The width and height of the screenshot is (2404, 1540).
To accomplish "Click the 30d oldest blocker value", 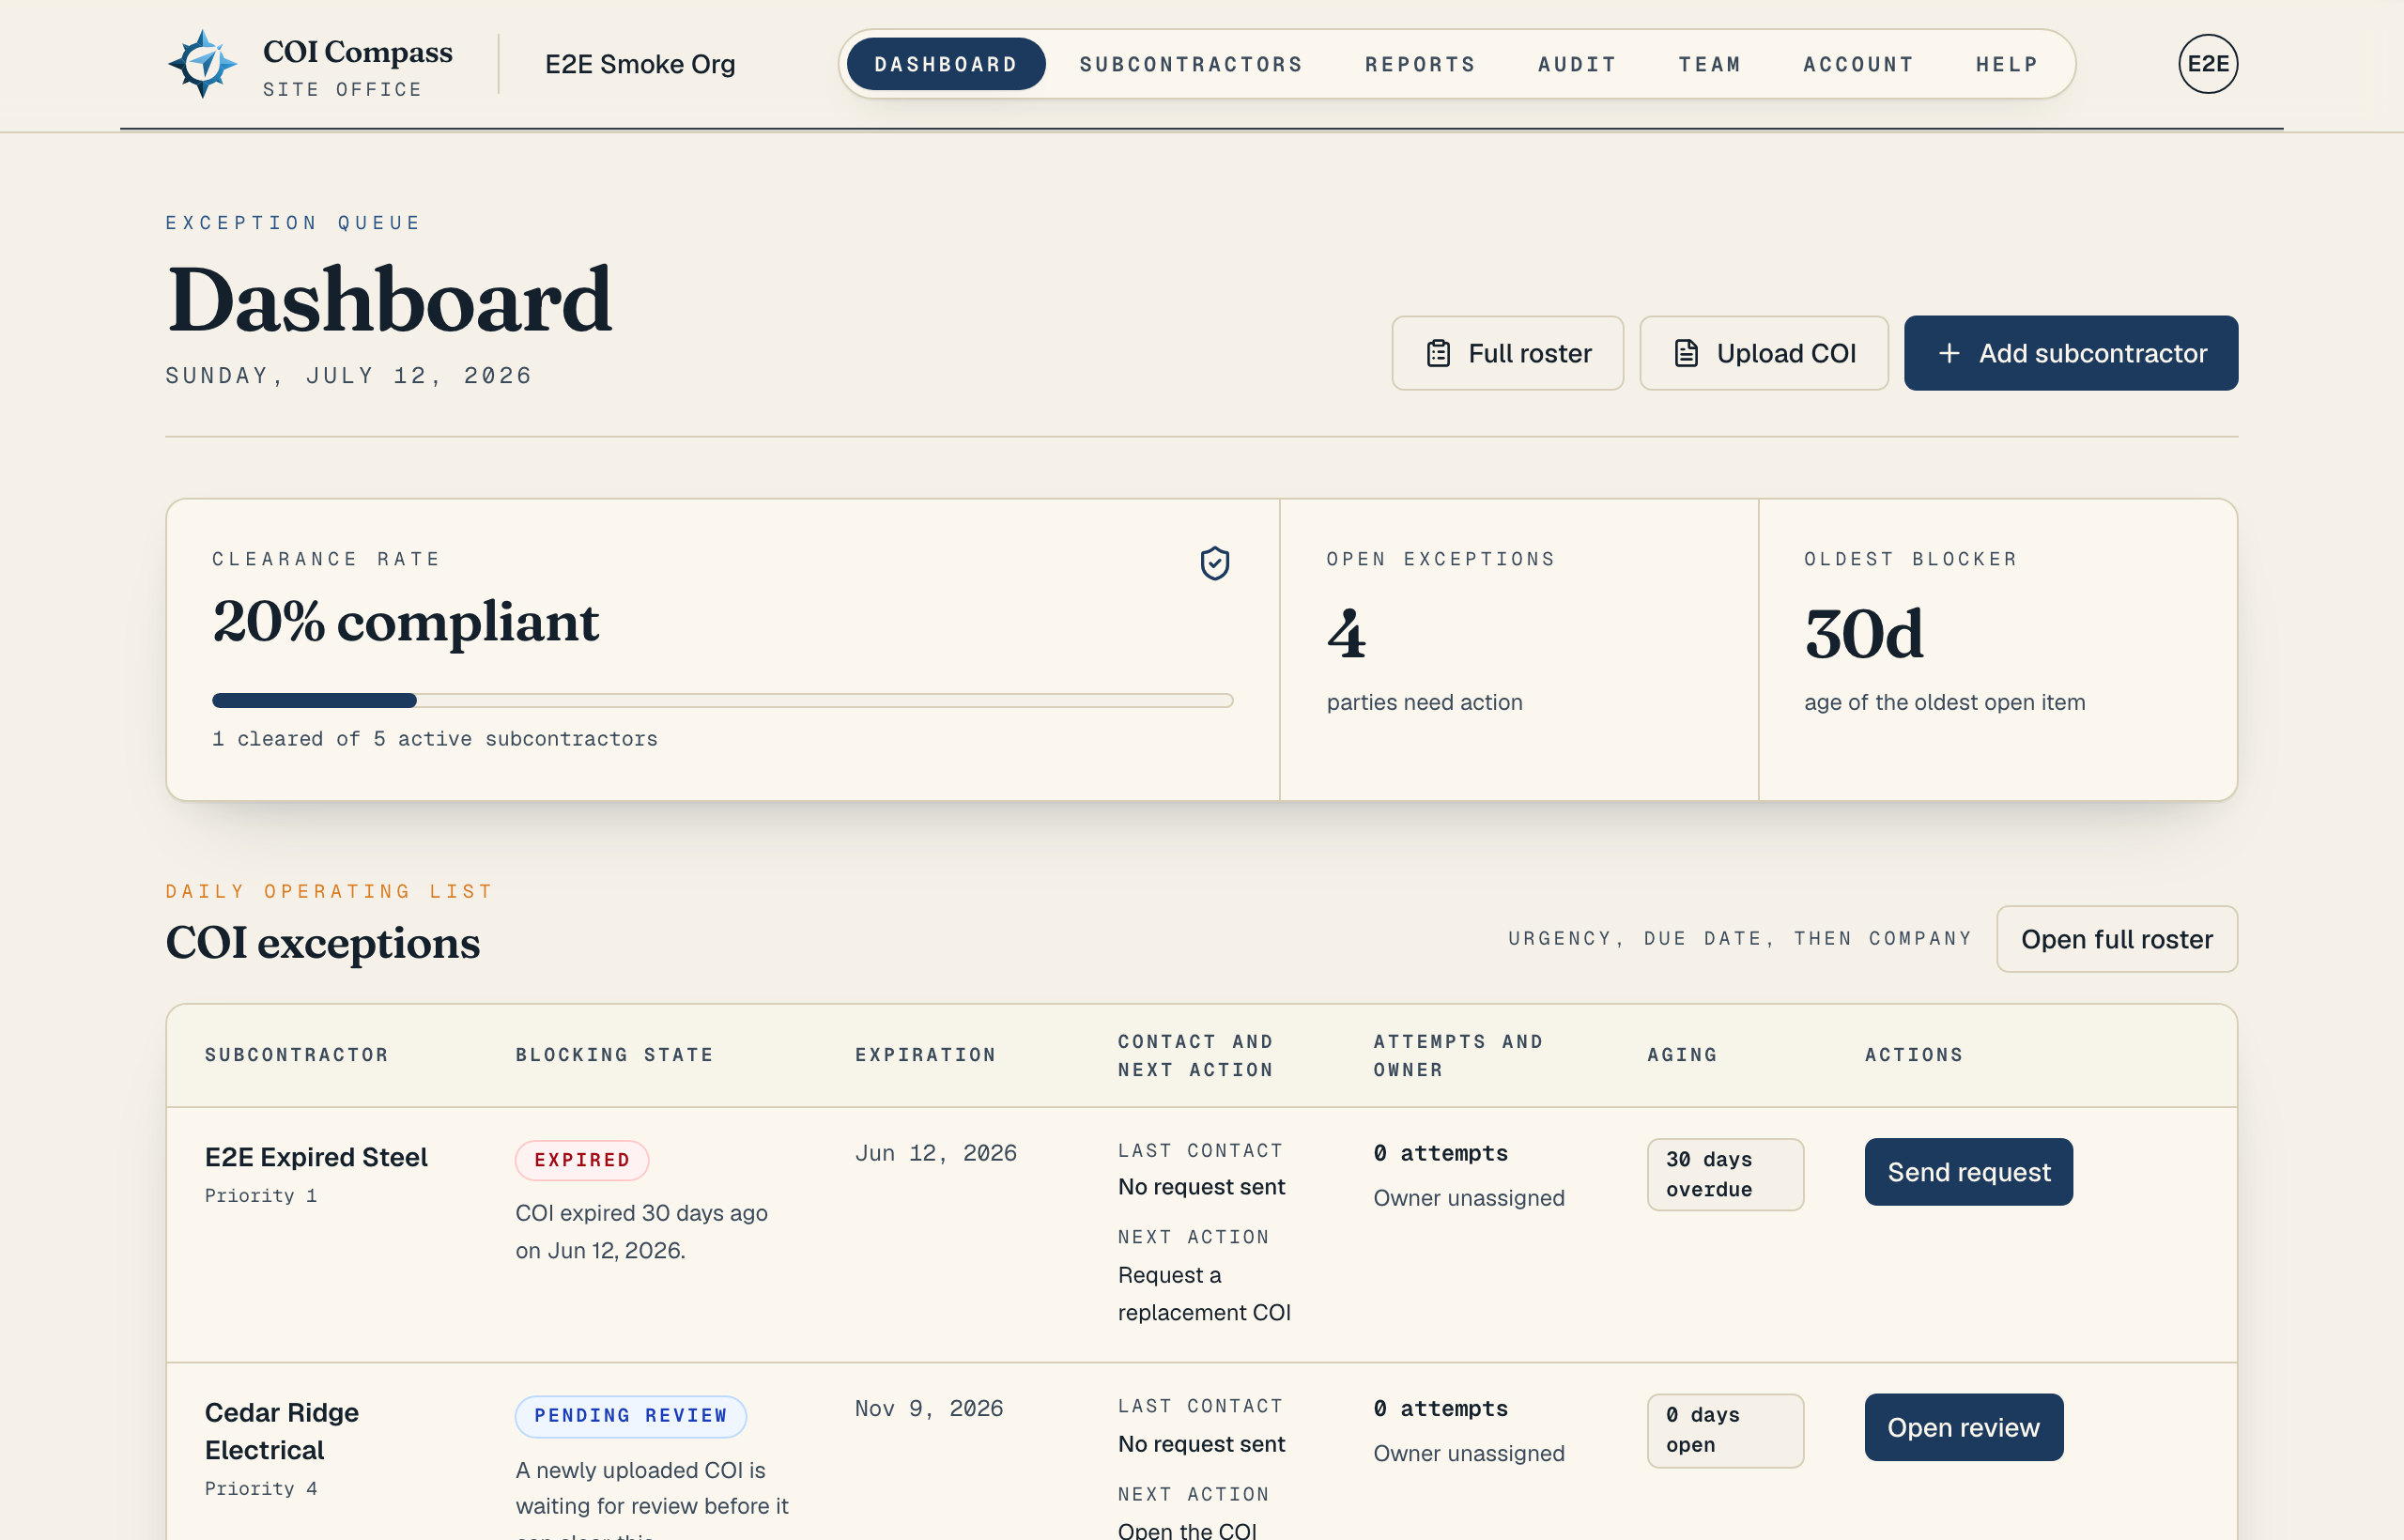I will click(x=1863, y=634).
